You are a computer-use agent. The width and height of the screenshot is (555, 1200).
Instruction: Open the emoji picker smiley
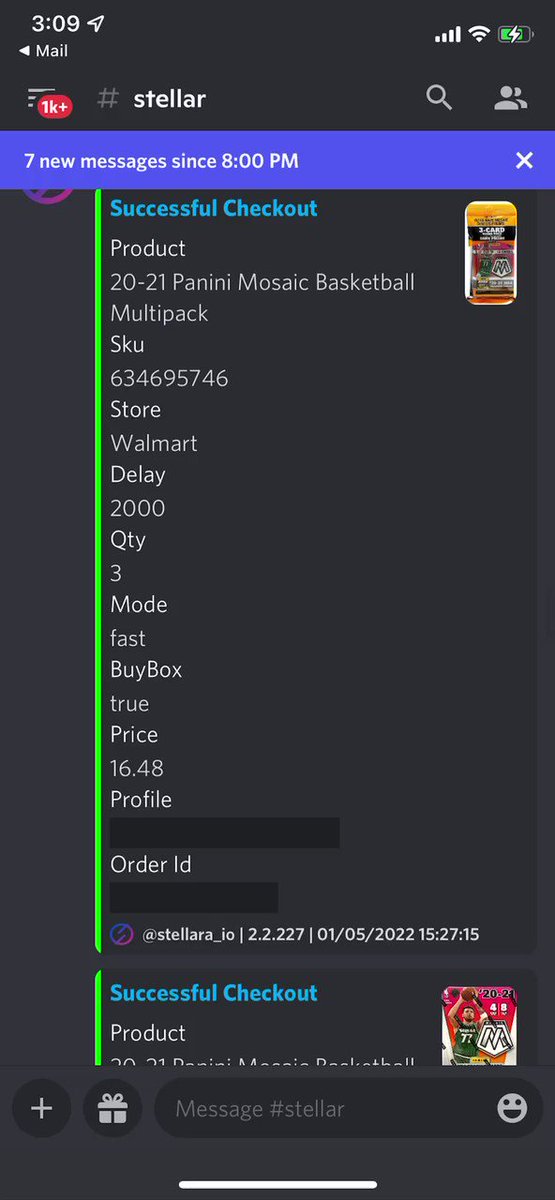(512, 1109)
